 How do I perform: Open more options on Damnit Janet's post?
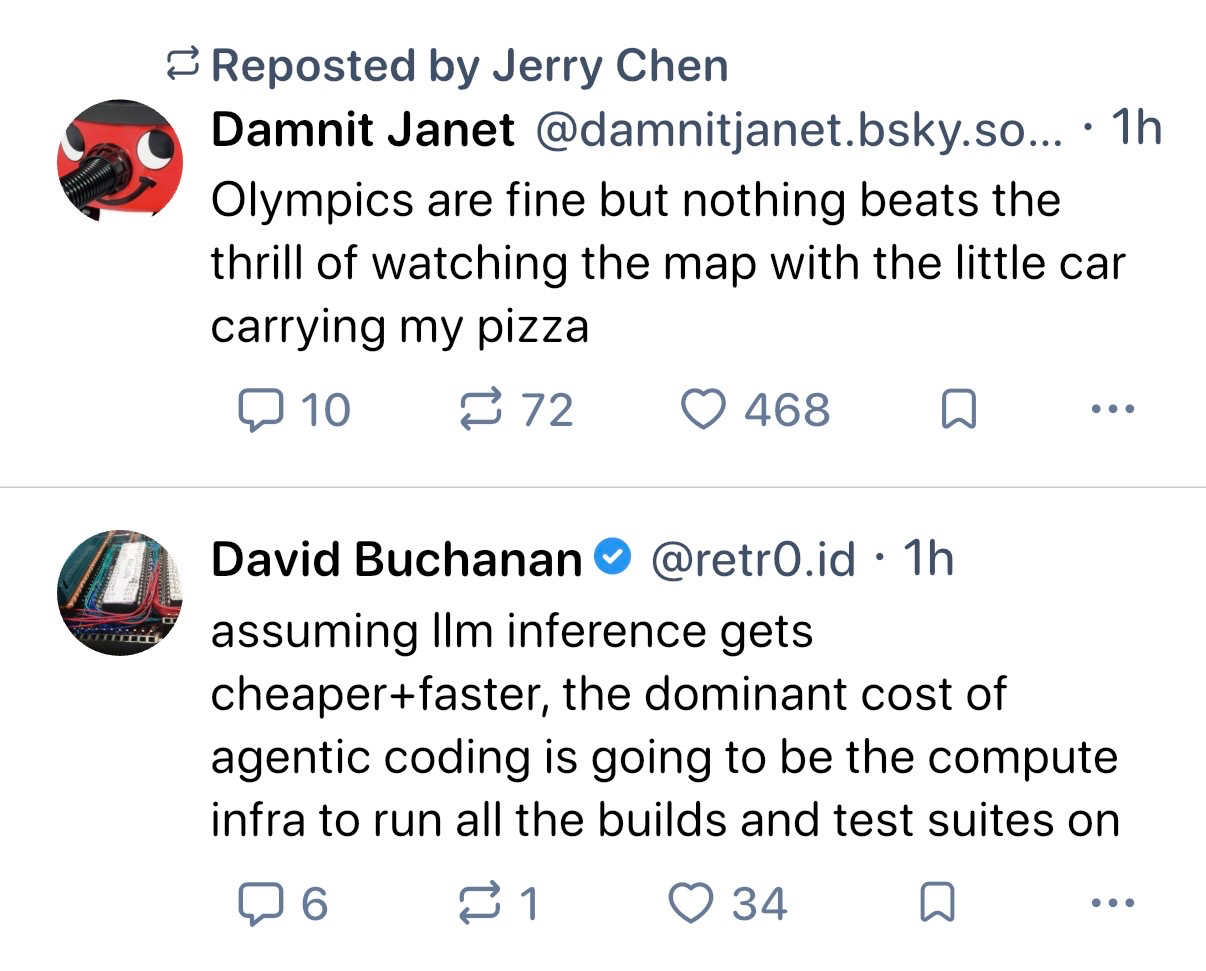(x=1112, y=410)
